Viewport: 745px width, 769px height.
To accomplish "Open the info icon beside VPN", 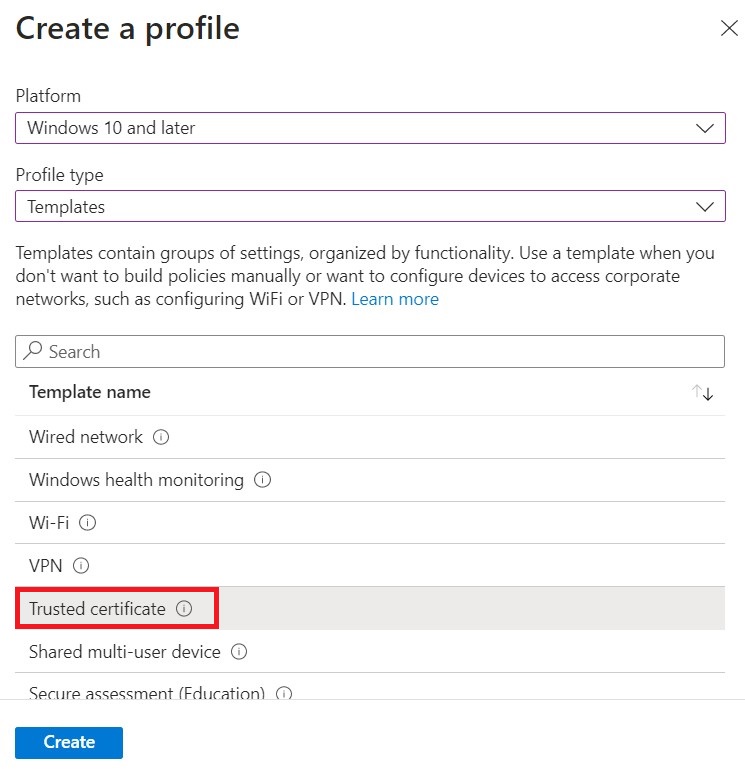I will click(x=81, y=565).
